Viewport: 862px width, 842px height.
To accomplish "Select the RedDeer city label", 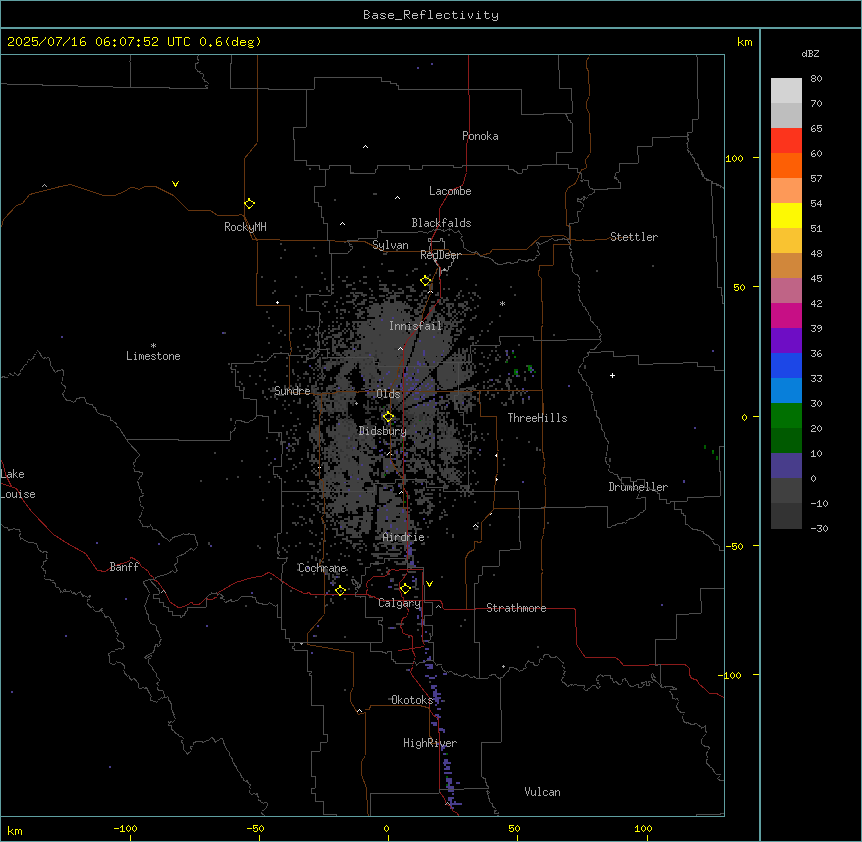I will click(x=440, y=255).
